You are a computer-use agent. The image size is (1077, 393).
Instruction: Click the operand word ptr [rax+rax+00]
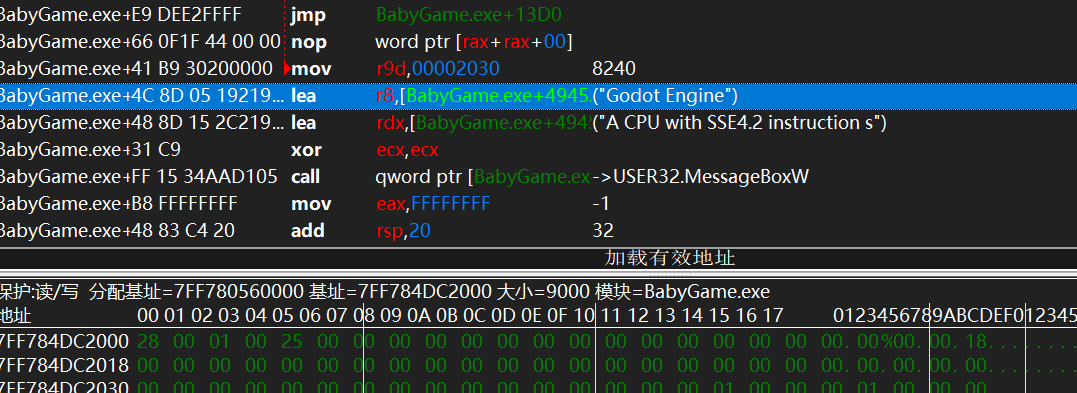click(473, 42)
